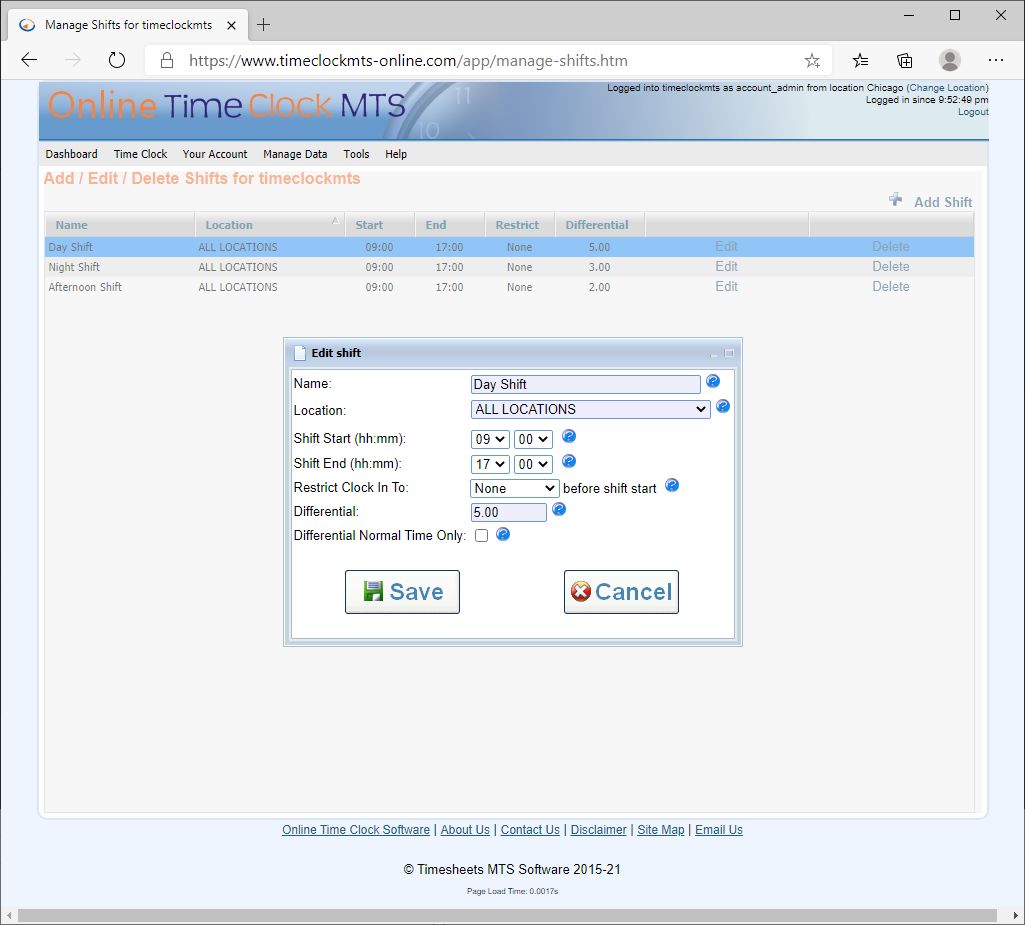
Task: Toggle Differential Normal Time Only checkbox
Action: coord(482,535)
